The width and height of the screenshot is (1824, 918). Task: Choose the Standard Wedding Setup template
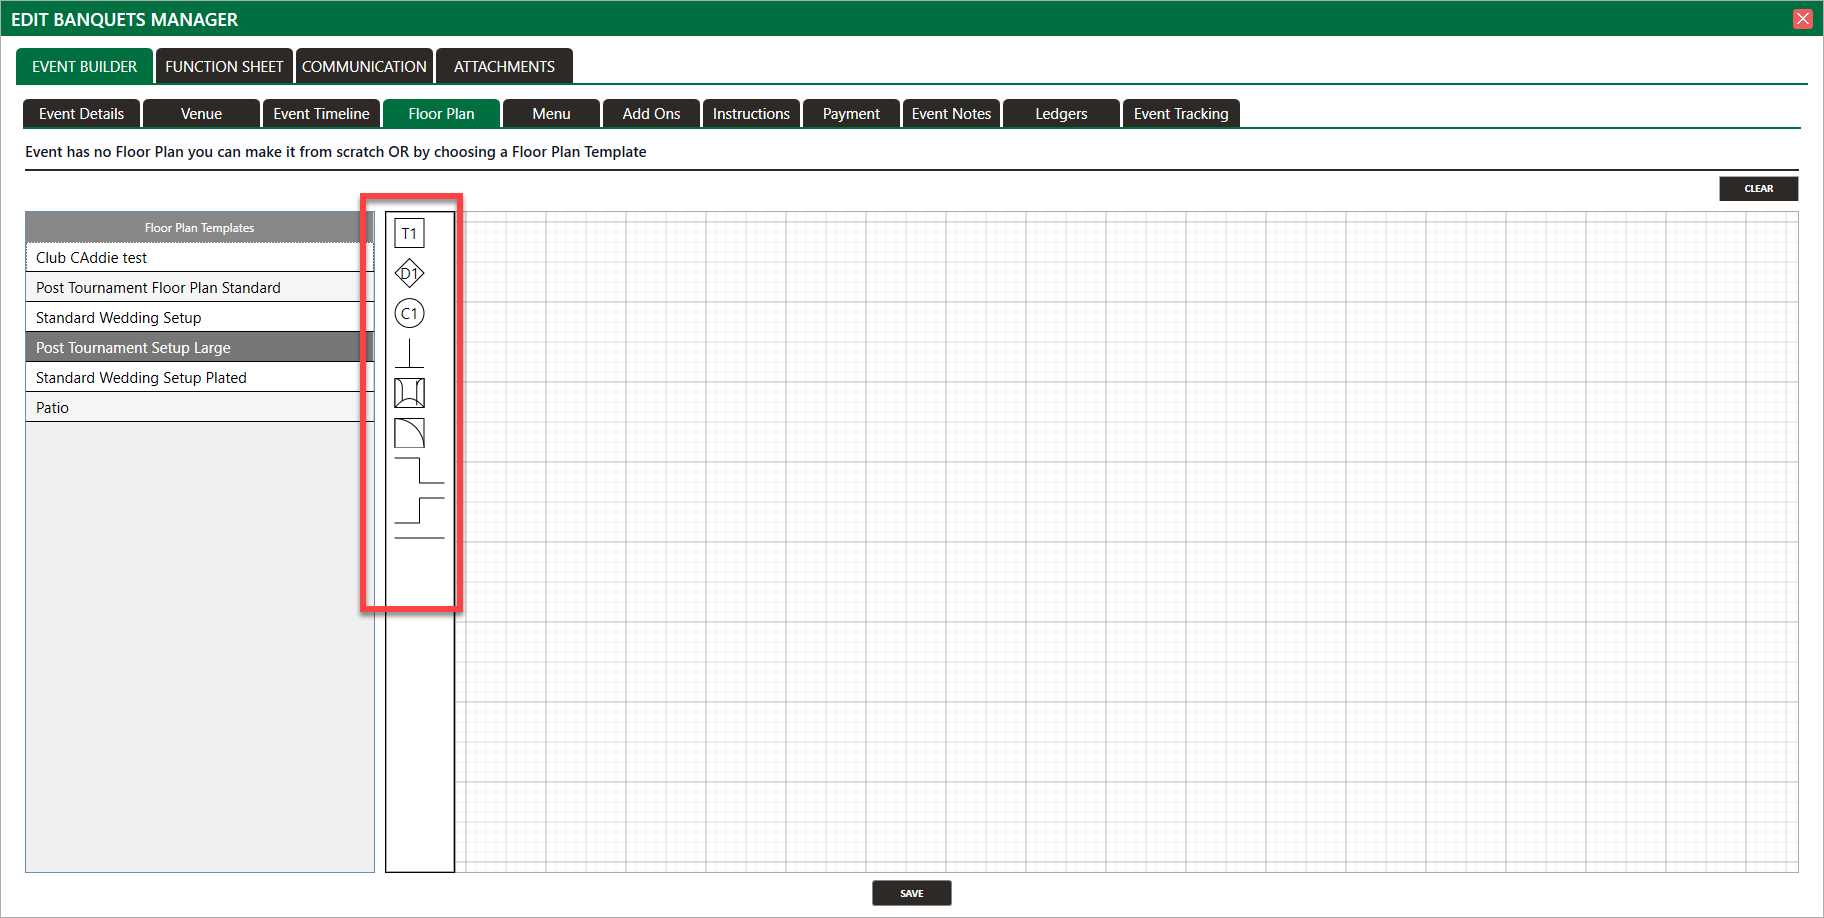click(119, 318)
